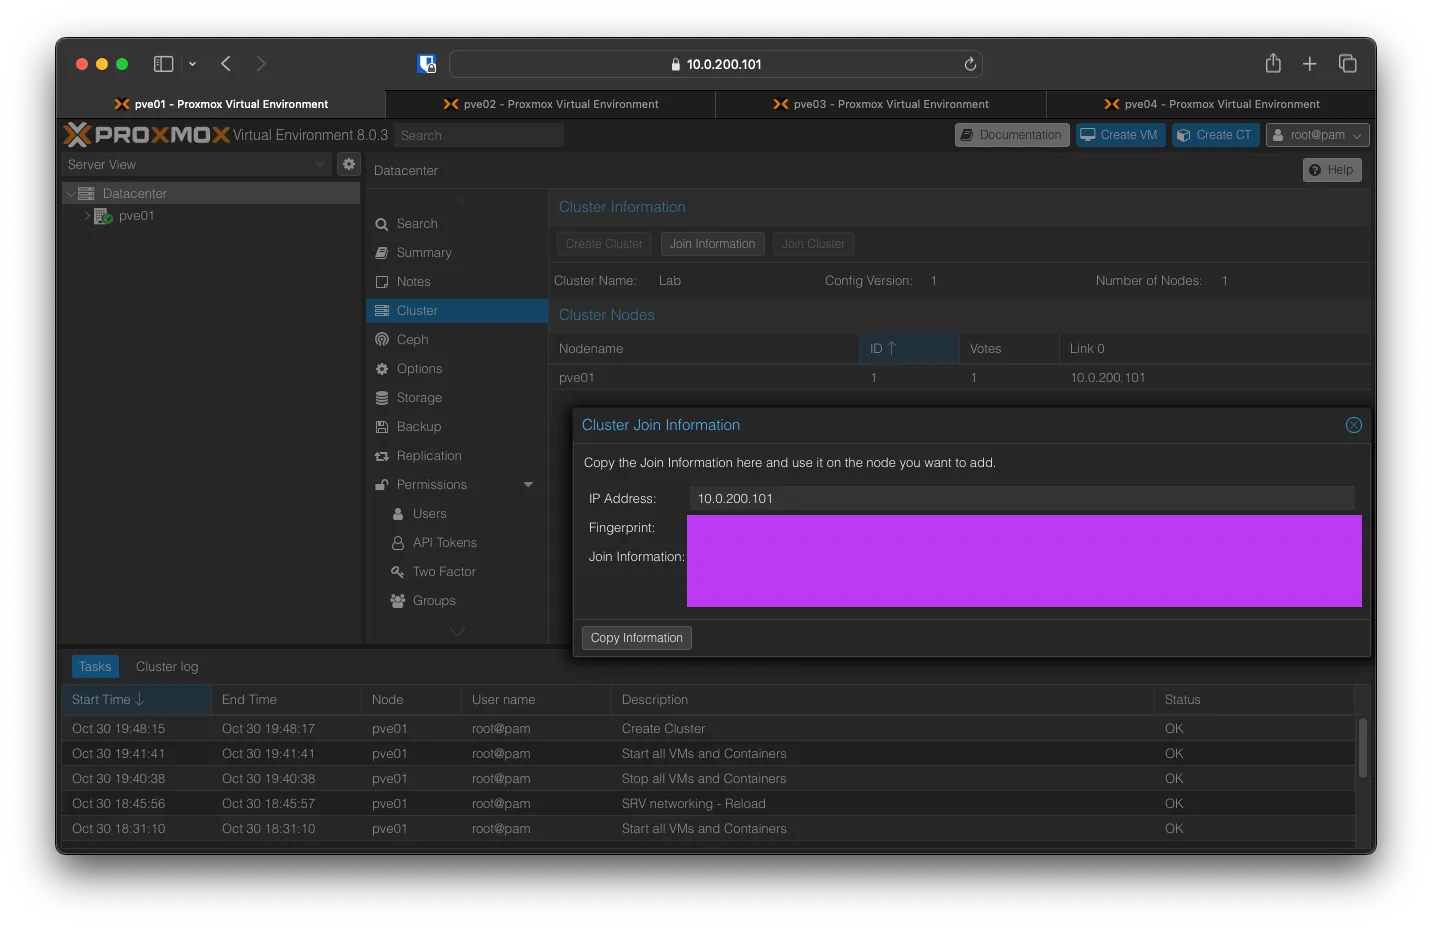Go back with the browser back arrow
Image resolution: width=1432 pixels, height=928 pixels.
coord(226,64)
